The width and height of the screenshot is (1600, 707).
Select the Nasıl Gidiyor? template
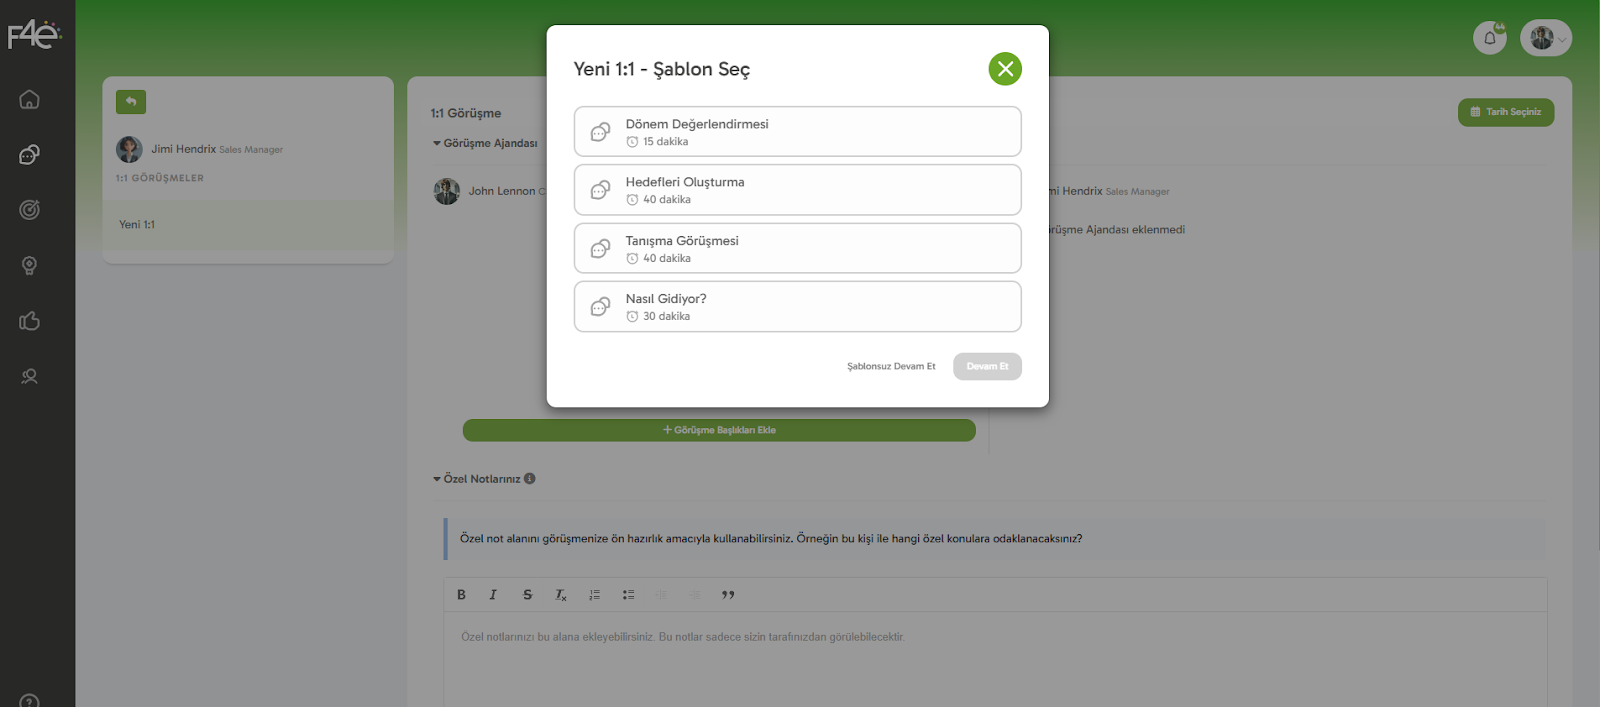click(x=797, y=306)
